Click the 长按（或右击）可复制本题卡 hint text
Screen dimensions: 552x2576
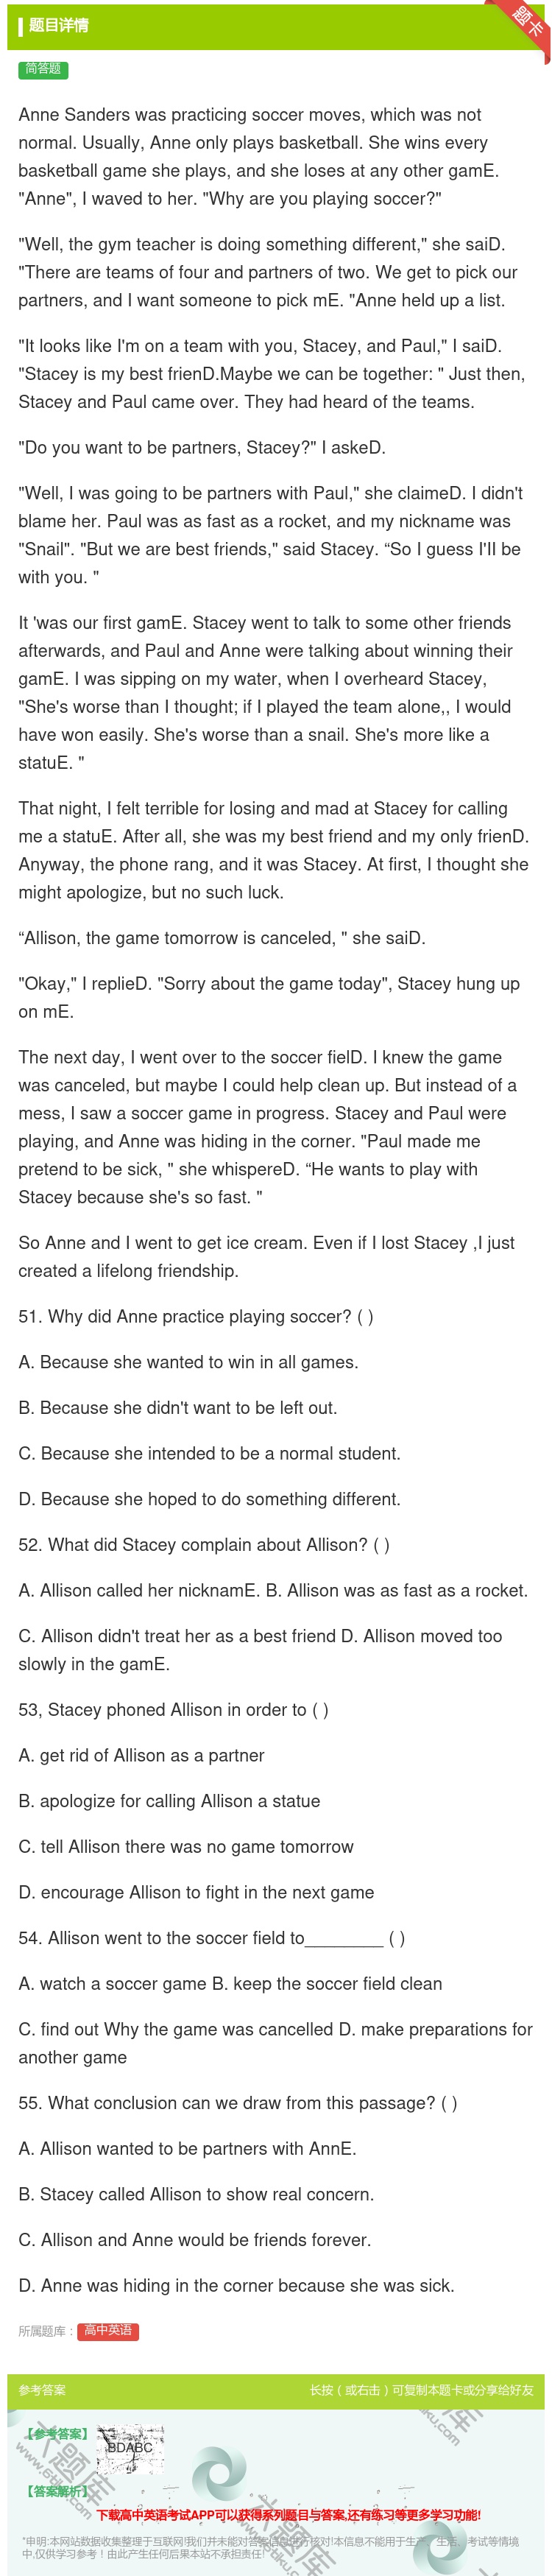tap(421, 2390)
